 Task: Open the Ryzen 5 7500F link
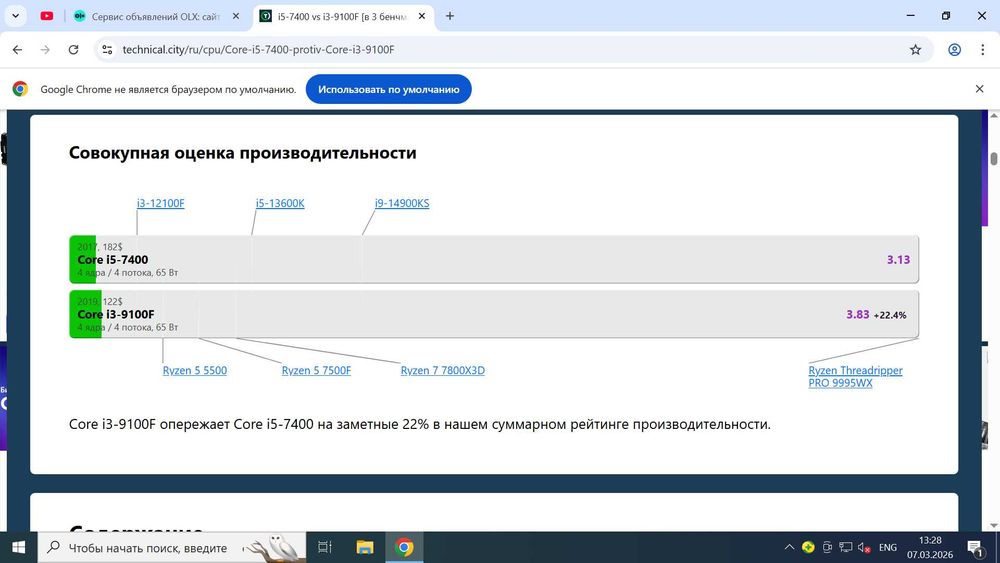[x=316, y=370]
